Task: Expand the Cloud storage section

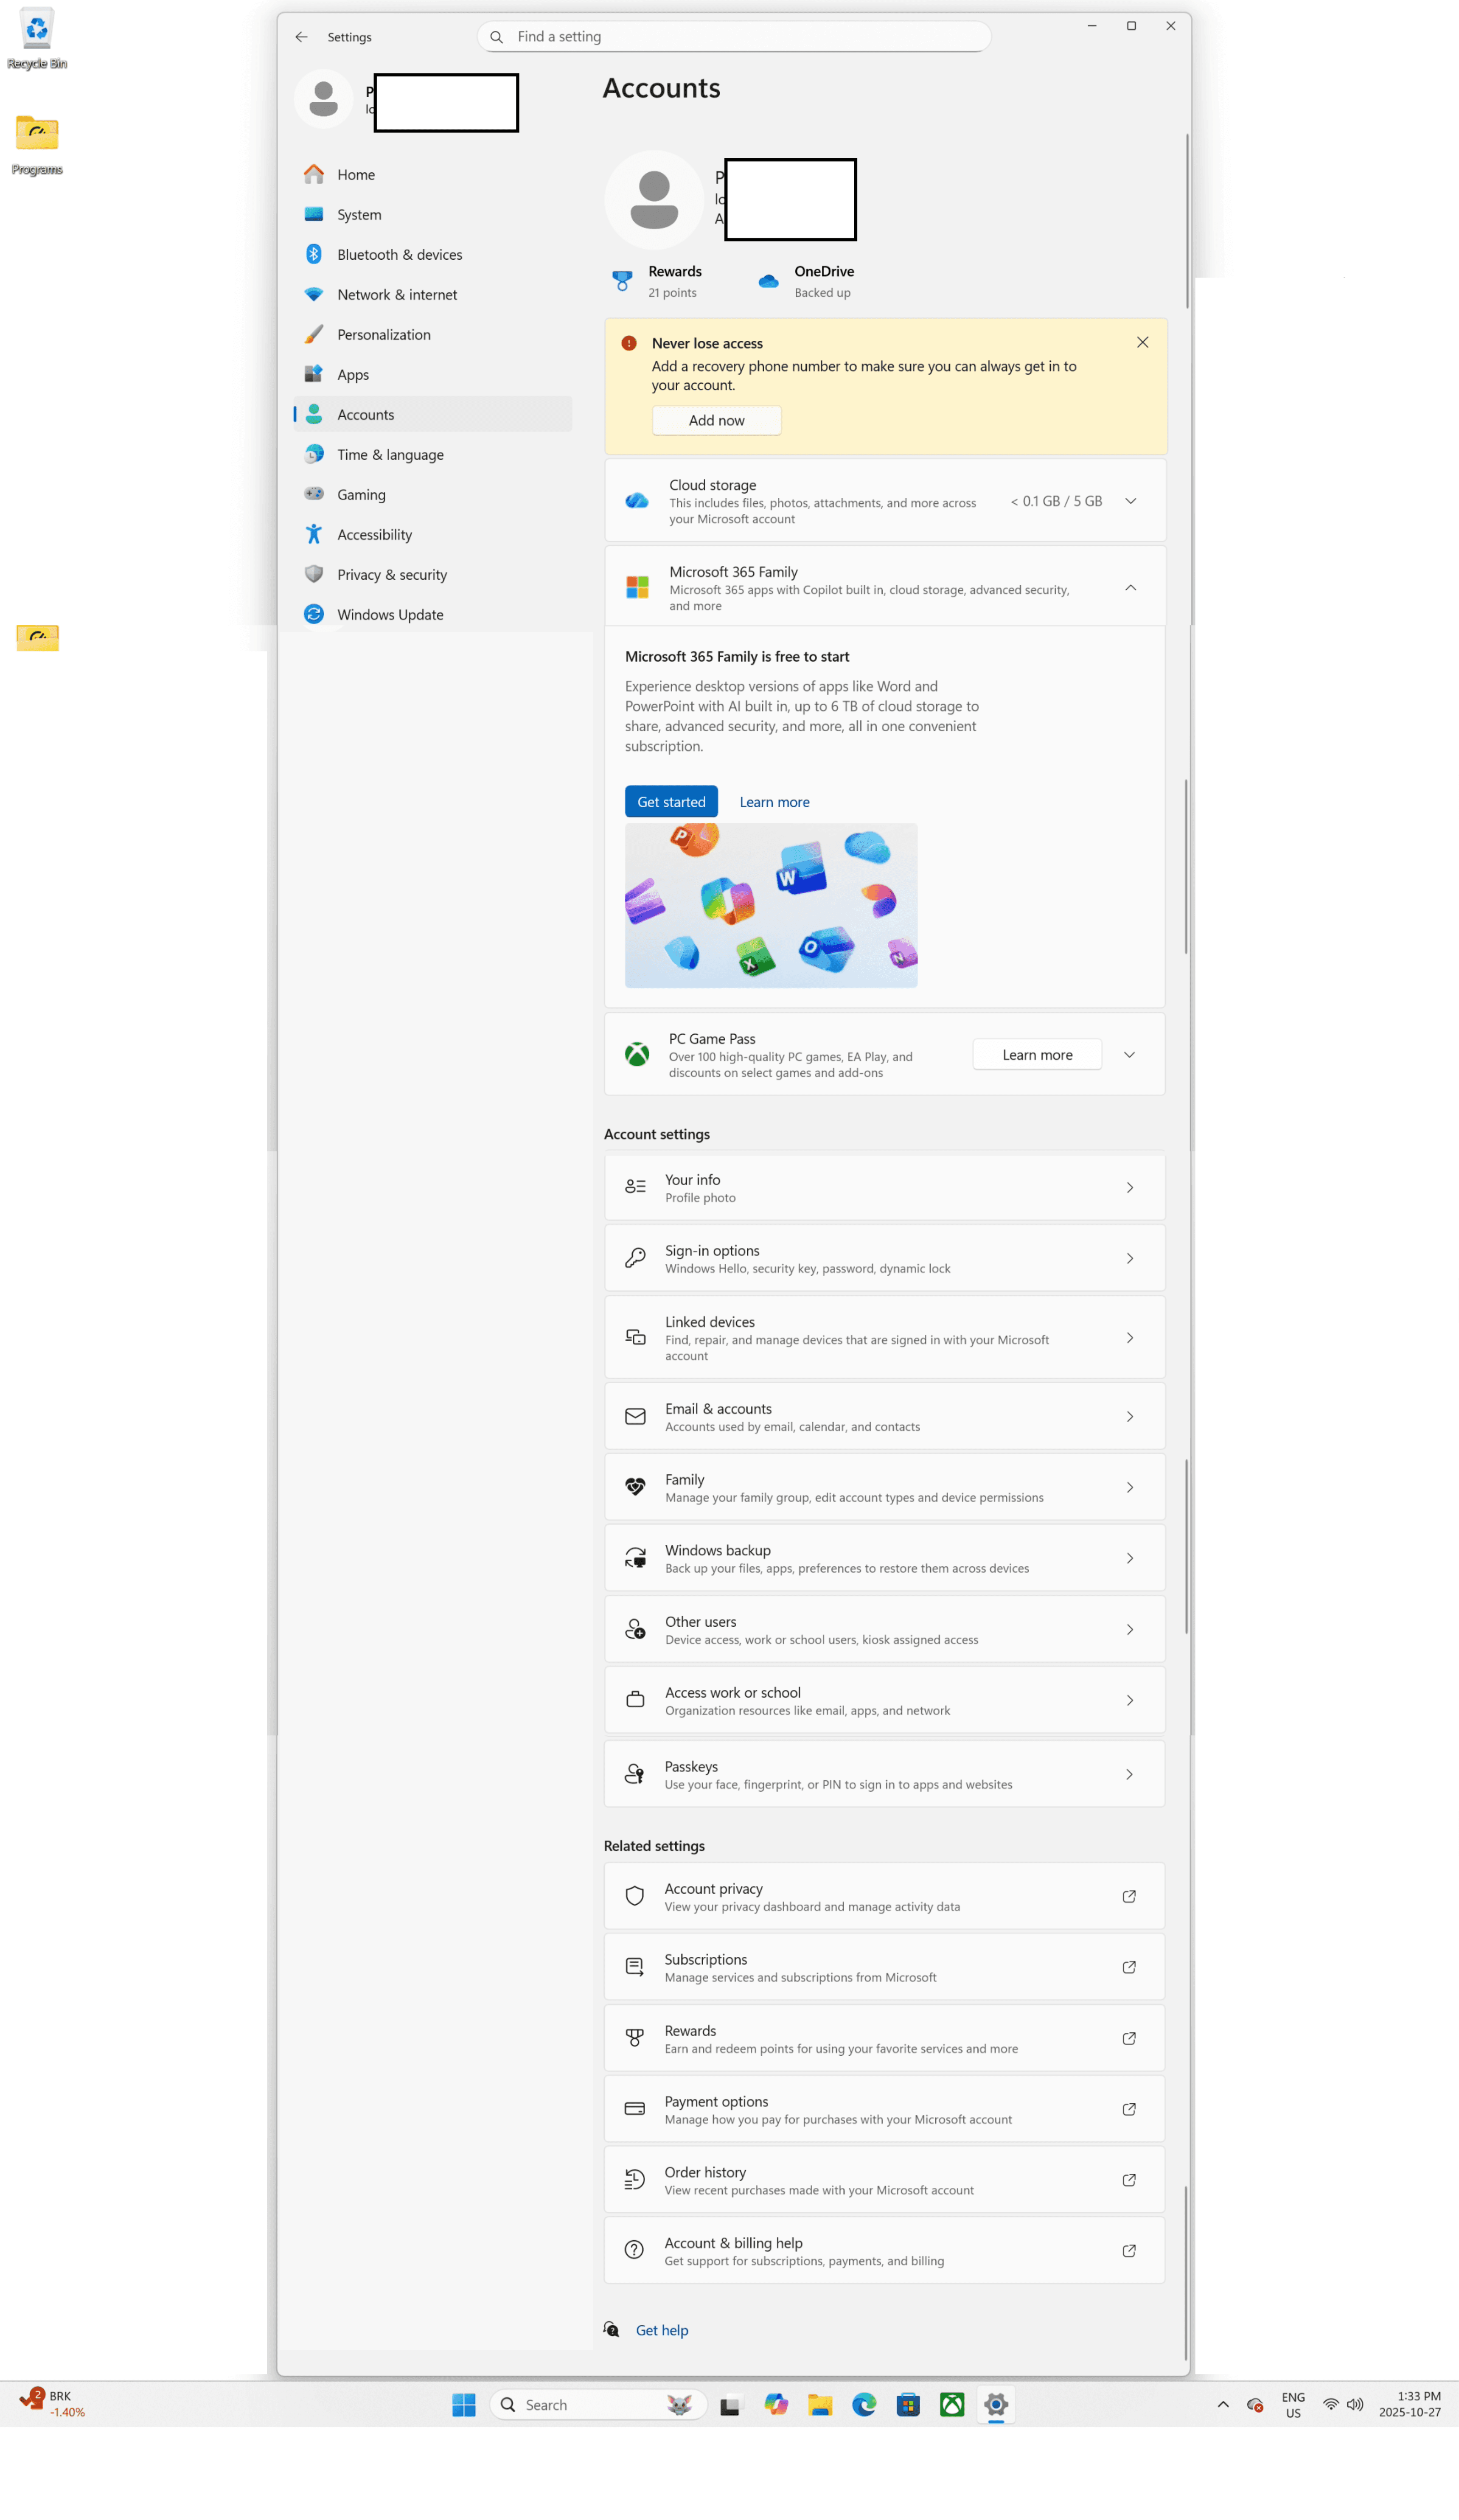Action: tap(1131, 501)
